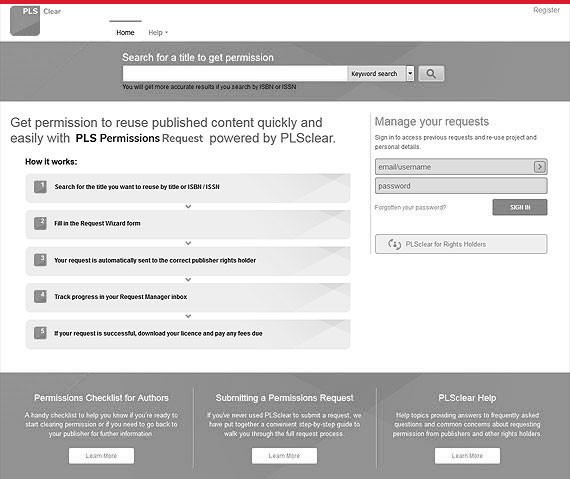Click chevron below Track progress step
This screenshot has height=479, width=570.
pos(188,316)
